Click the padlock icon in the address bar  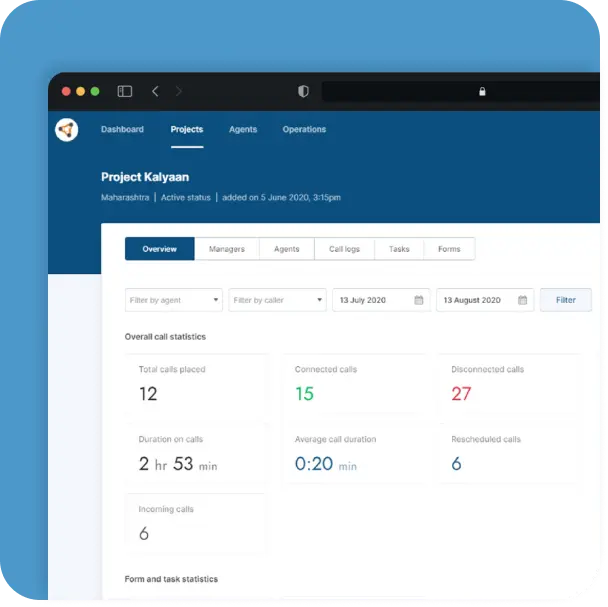tap(482, 91)
